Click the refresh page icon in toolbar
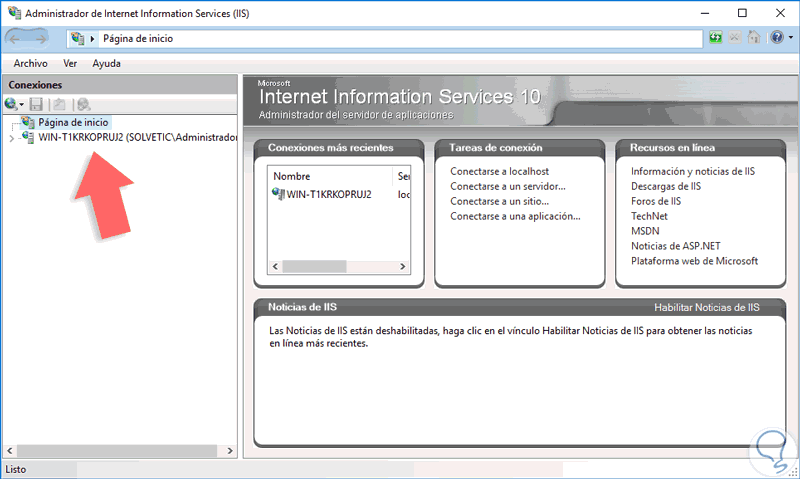Screen dimensions: 800x479 [716, 37]
